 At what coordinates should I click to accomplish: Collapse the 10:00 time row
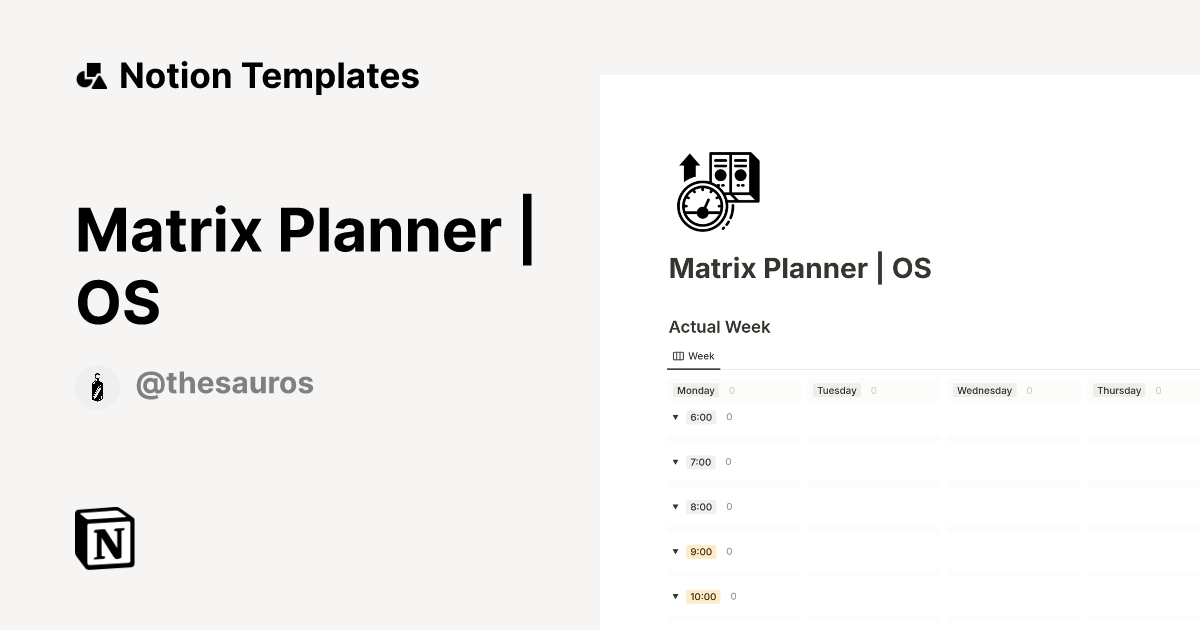tap(676, 596)
